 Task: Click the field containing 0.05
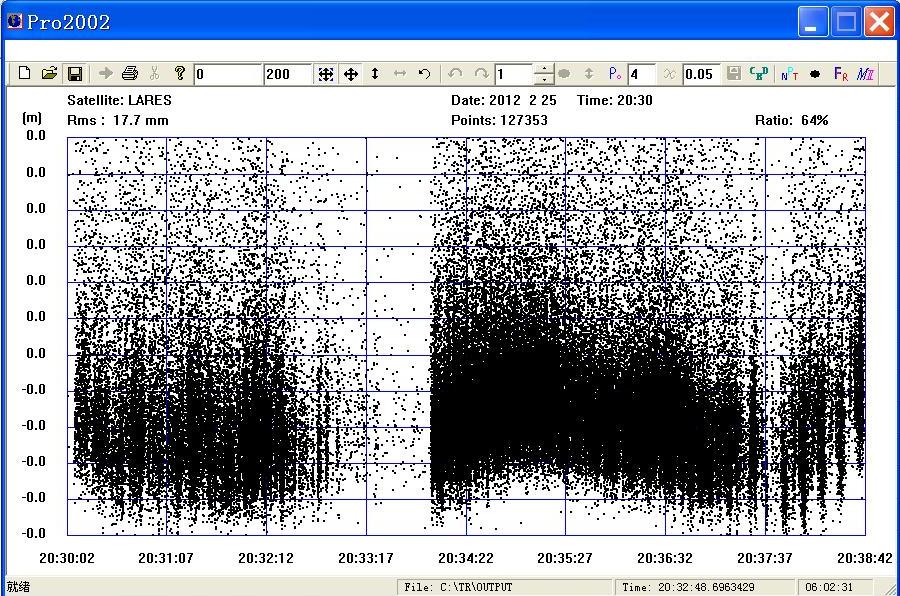click(x=701, y=74)
